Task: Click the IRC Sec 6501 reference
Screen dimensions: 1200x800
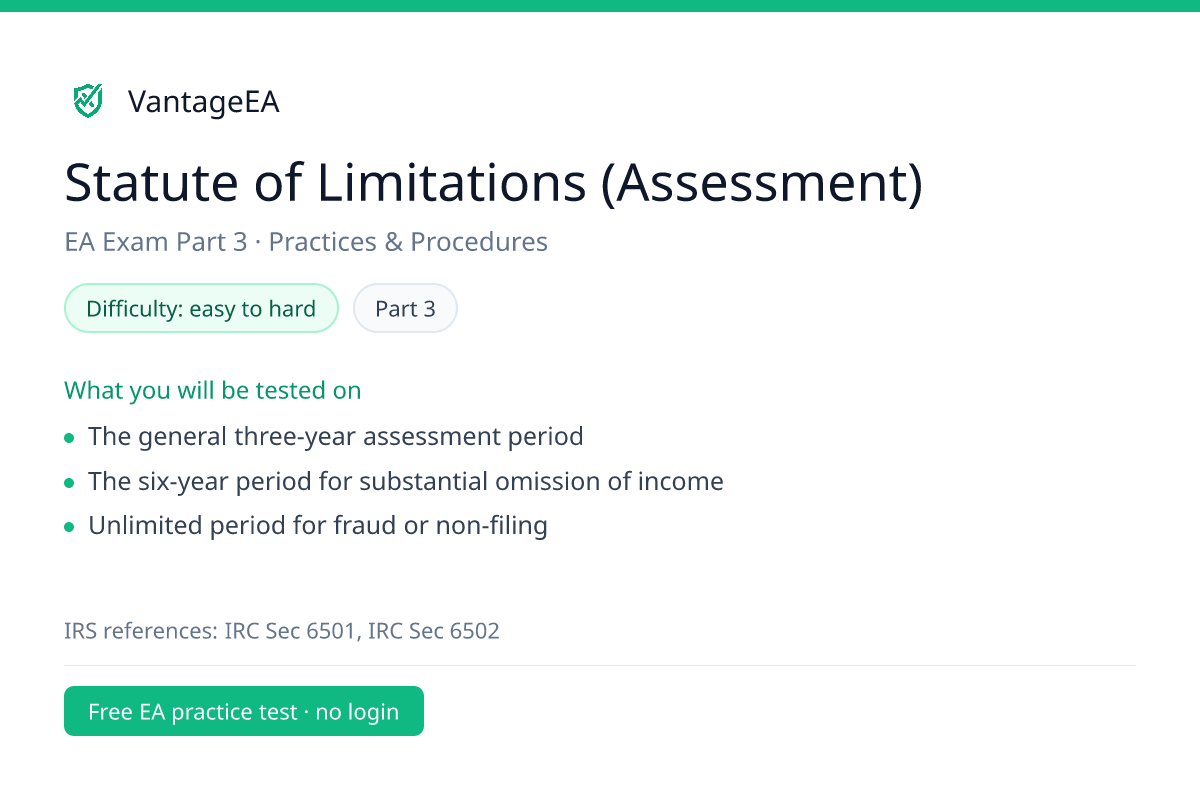Action: point(291,631)
